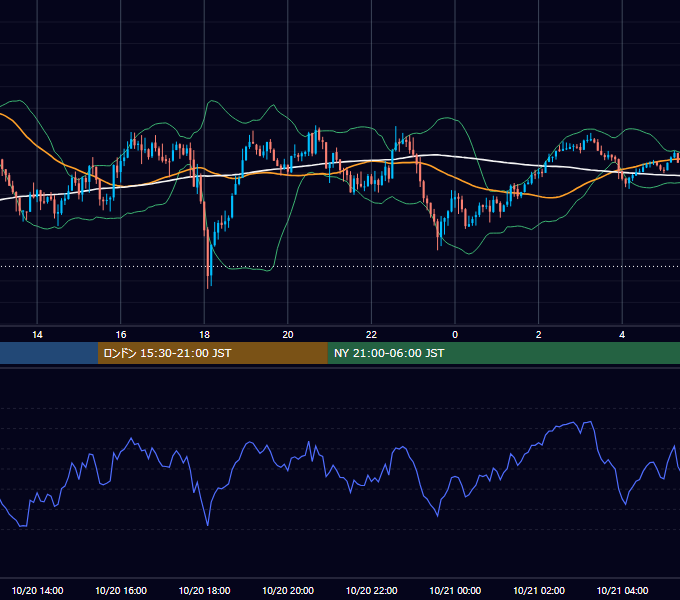The width and height of the screenshot is (680, 600).
Task: Click the 10/20 22:00 date label
Action: pyautogui.click(x=371, y=590)
